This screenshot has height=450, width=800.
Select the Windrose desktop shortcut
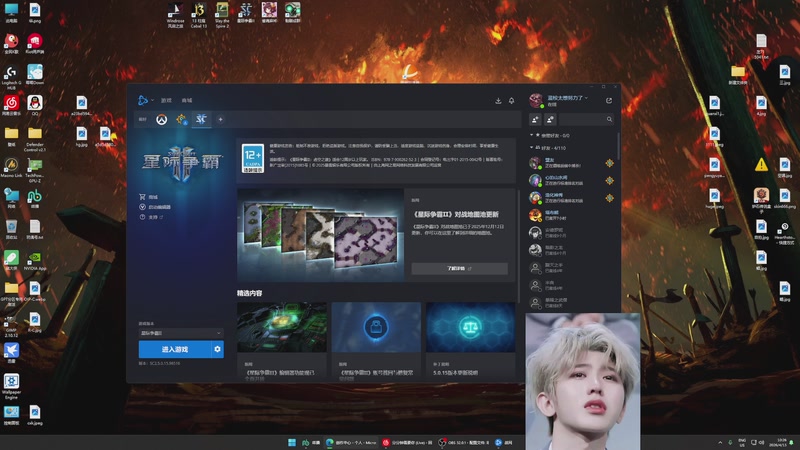point(175,15)
